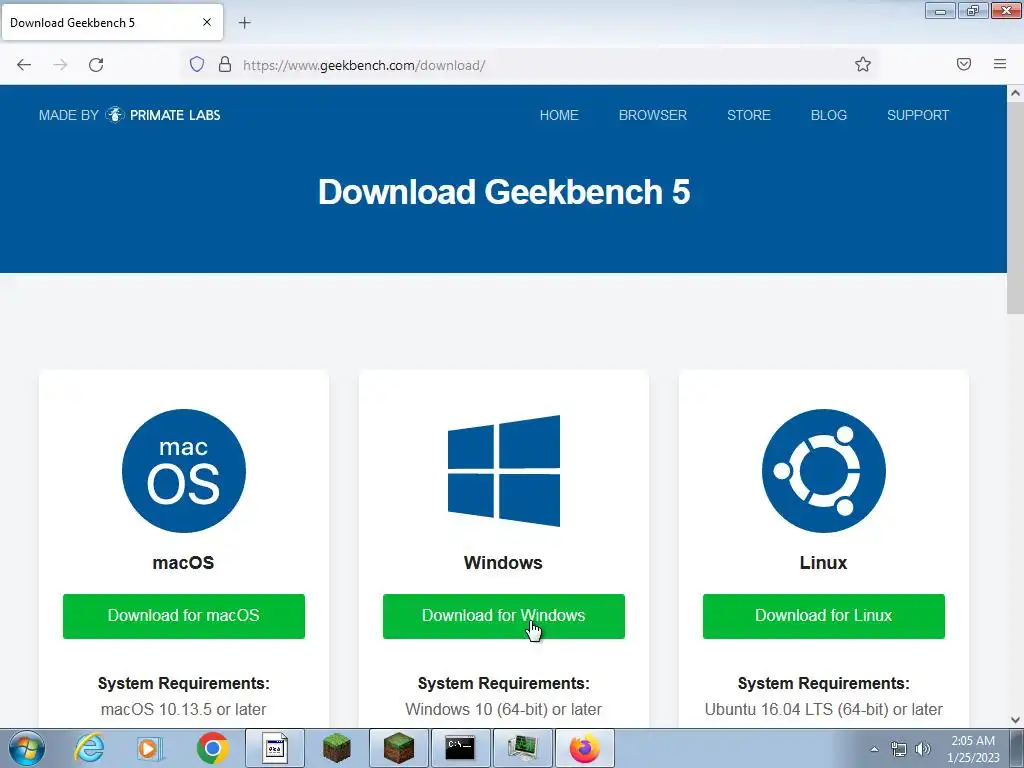Switch to Firefox taskbar icon

click(584, 748)
